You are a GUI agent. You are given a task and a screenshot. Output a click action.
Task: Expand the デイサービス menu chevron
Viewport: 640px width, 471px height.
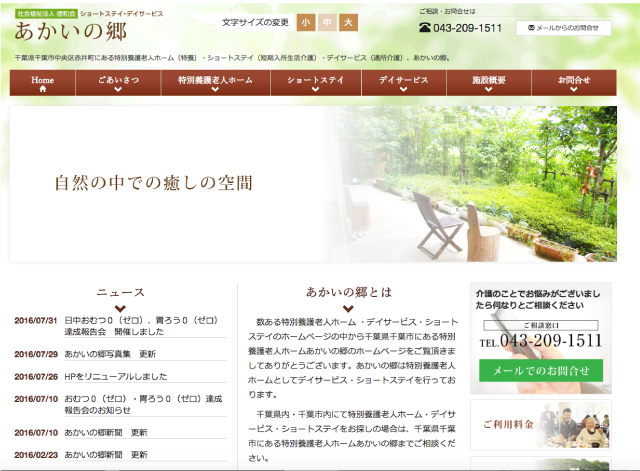403,89
